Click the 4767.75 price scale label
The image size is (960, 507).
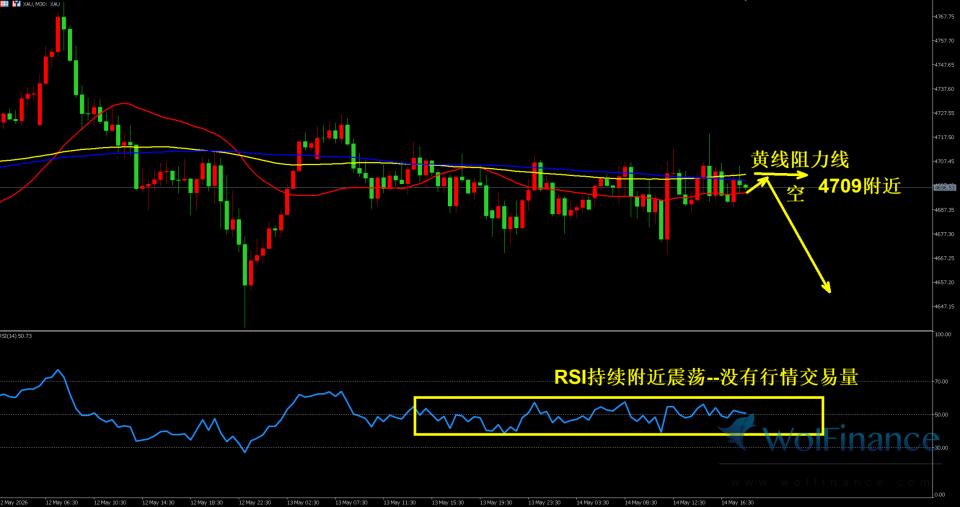pyautogui.click(x=943, y=17)
